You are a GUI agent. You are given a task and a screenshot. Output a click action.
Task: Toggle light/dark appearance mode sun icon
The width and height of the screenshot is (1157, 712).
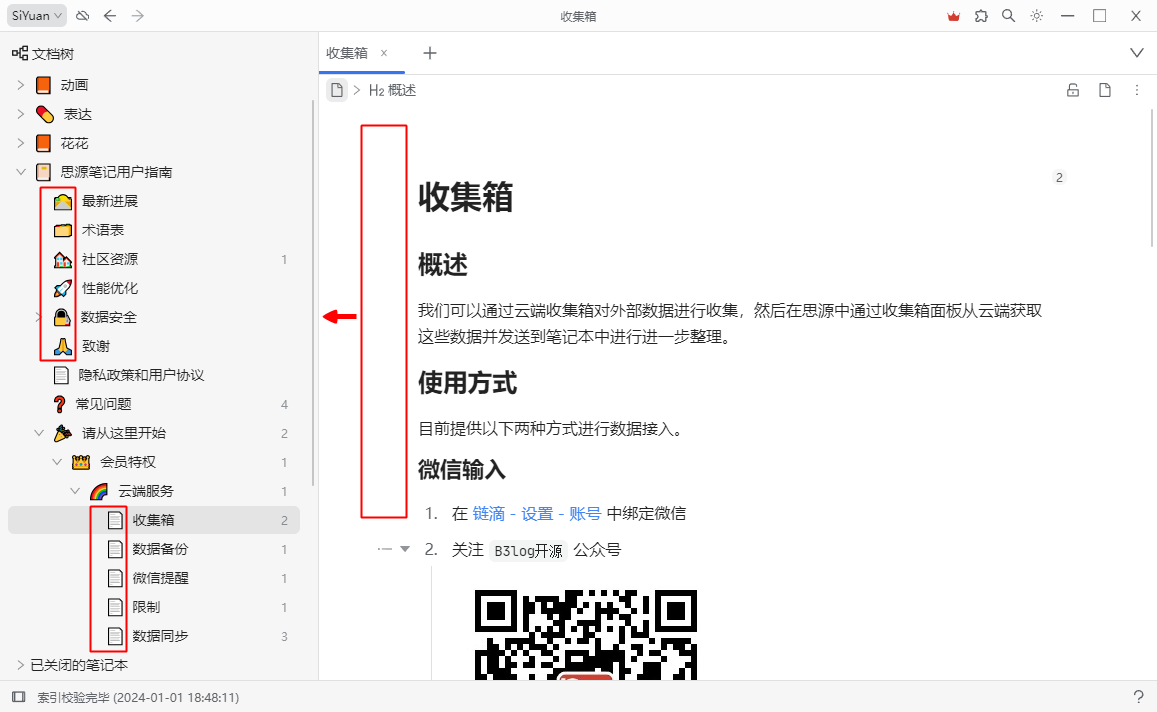coord(1037,15)
